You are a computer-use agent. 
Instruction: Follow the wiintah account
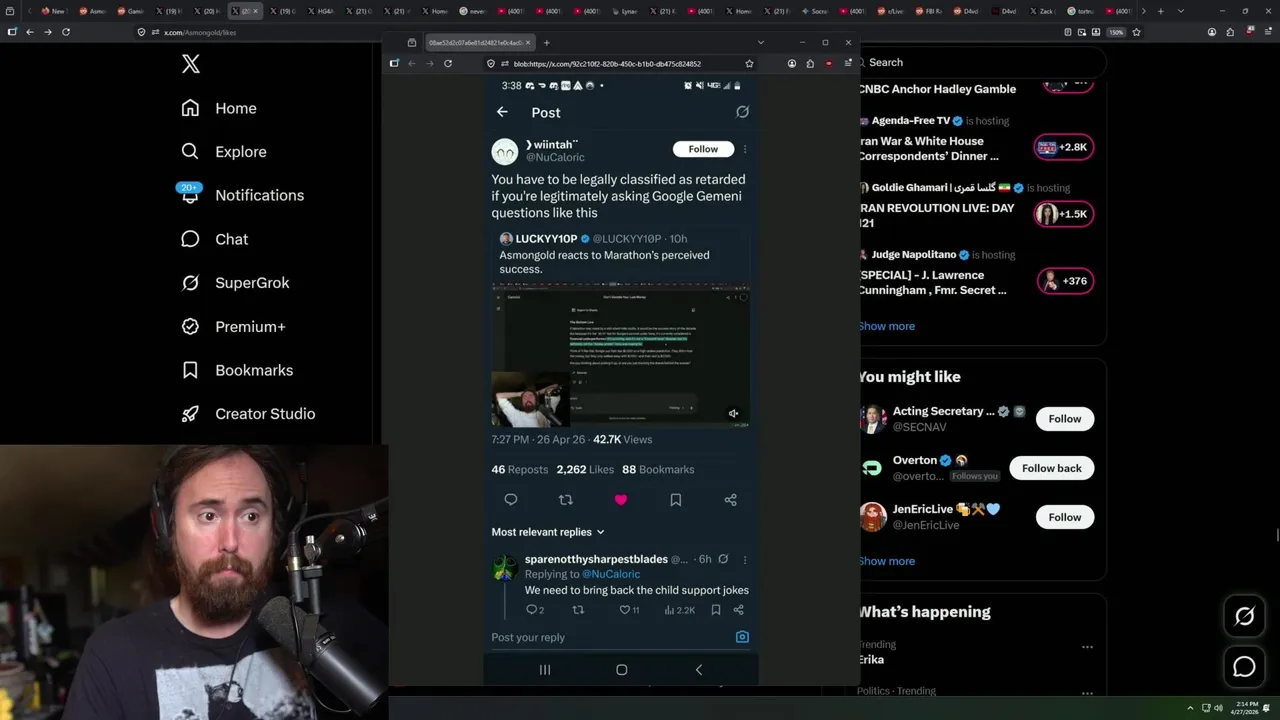click(703, 149)
